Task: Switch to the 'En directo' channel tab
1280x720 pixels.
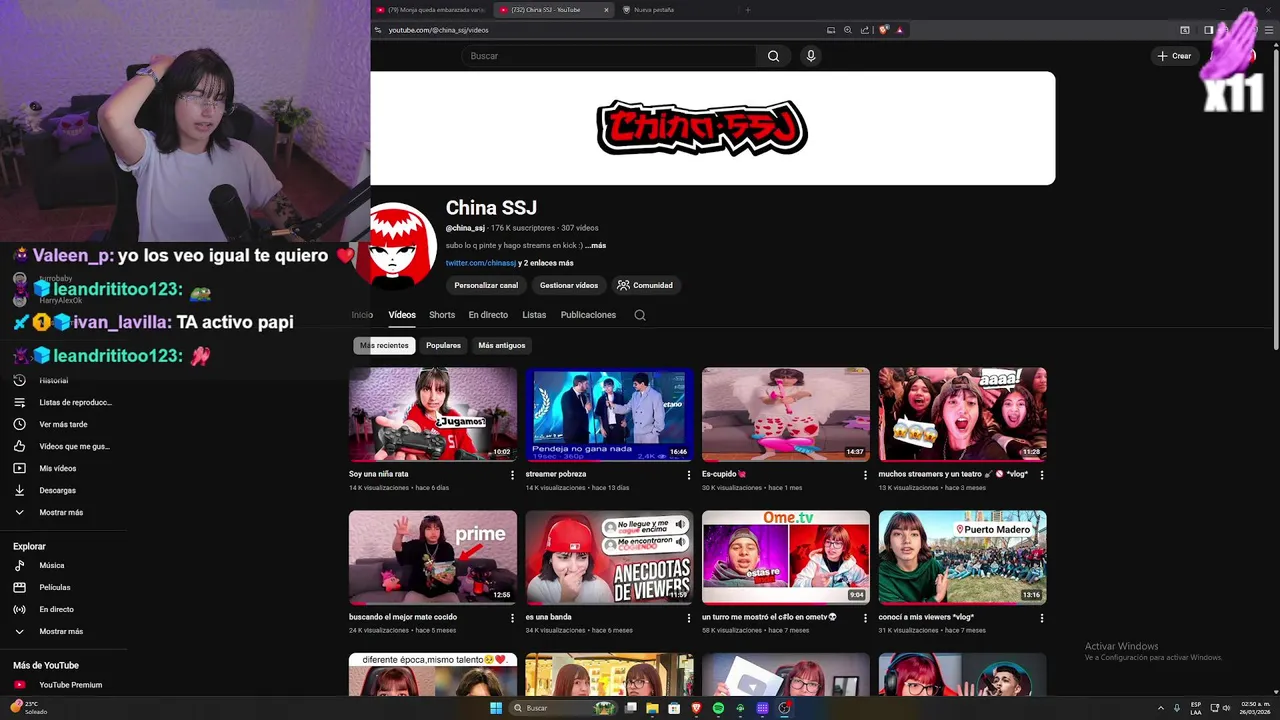Action: coord(488,315)
